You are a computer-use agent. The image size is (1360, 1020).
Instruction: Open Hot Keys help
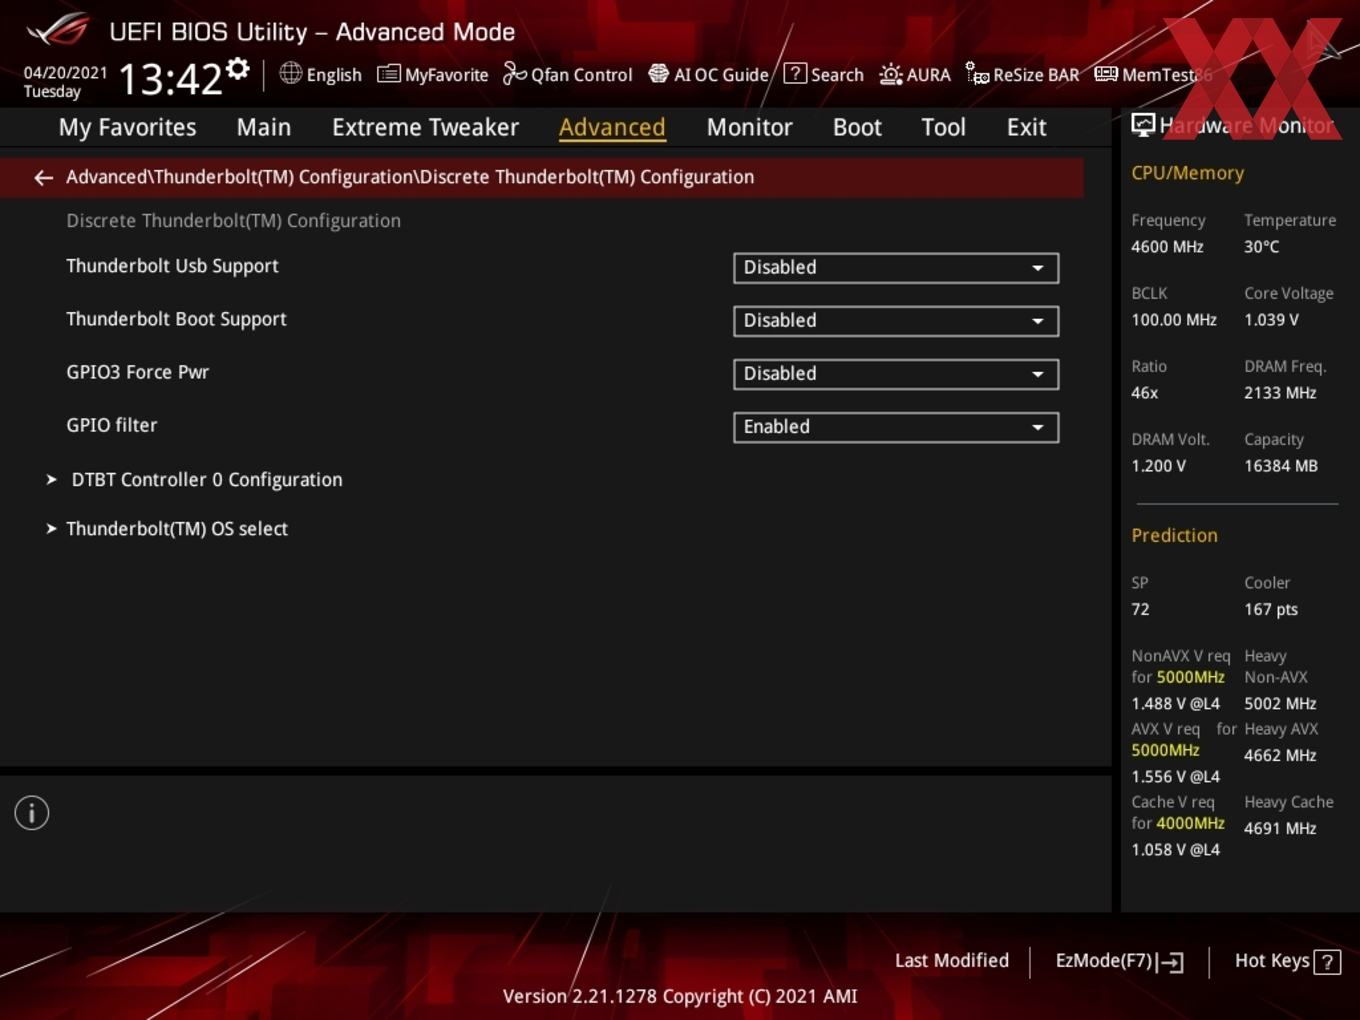click(x=1287, y=961)
